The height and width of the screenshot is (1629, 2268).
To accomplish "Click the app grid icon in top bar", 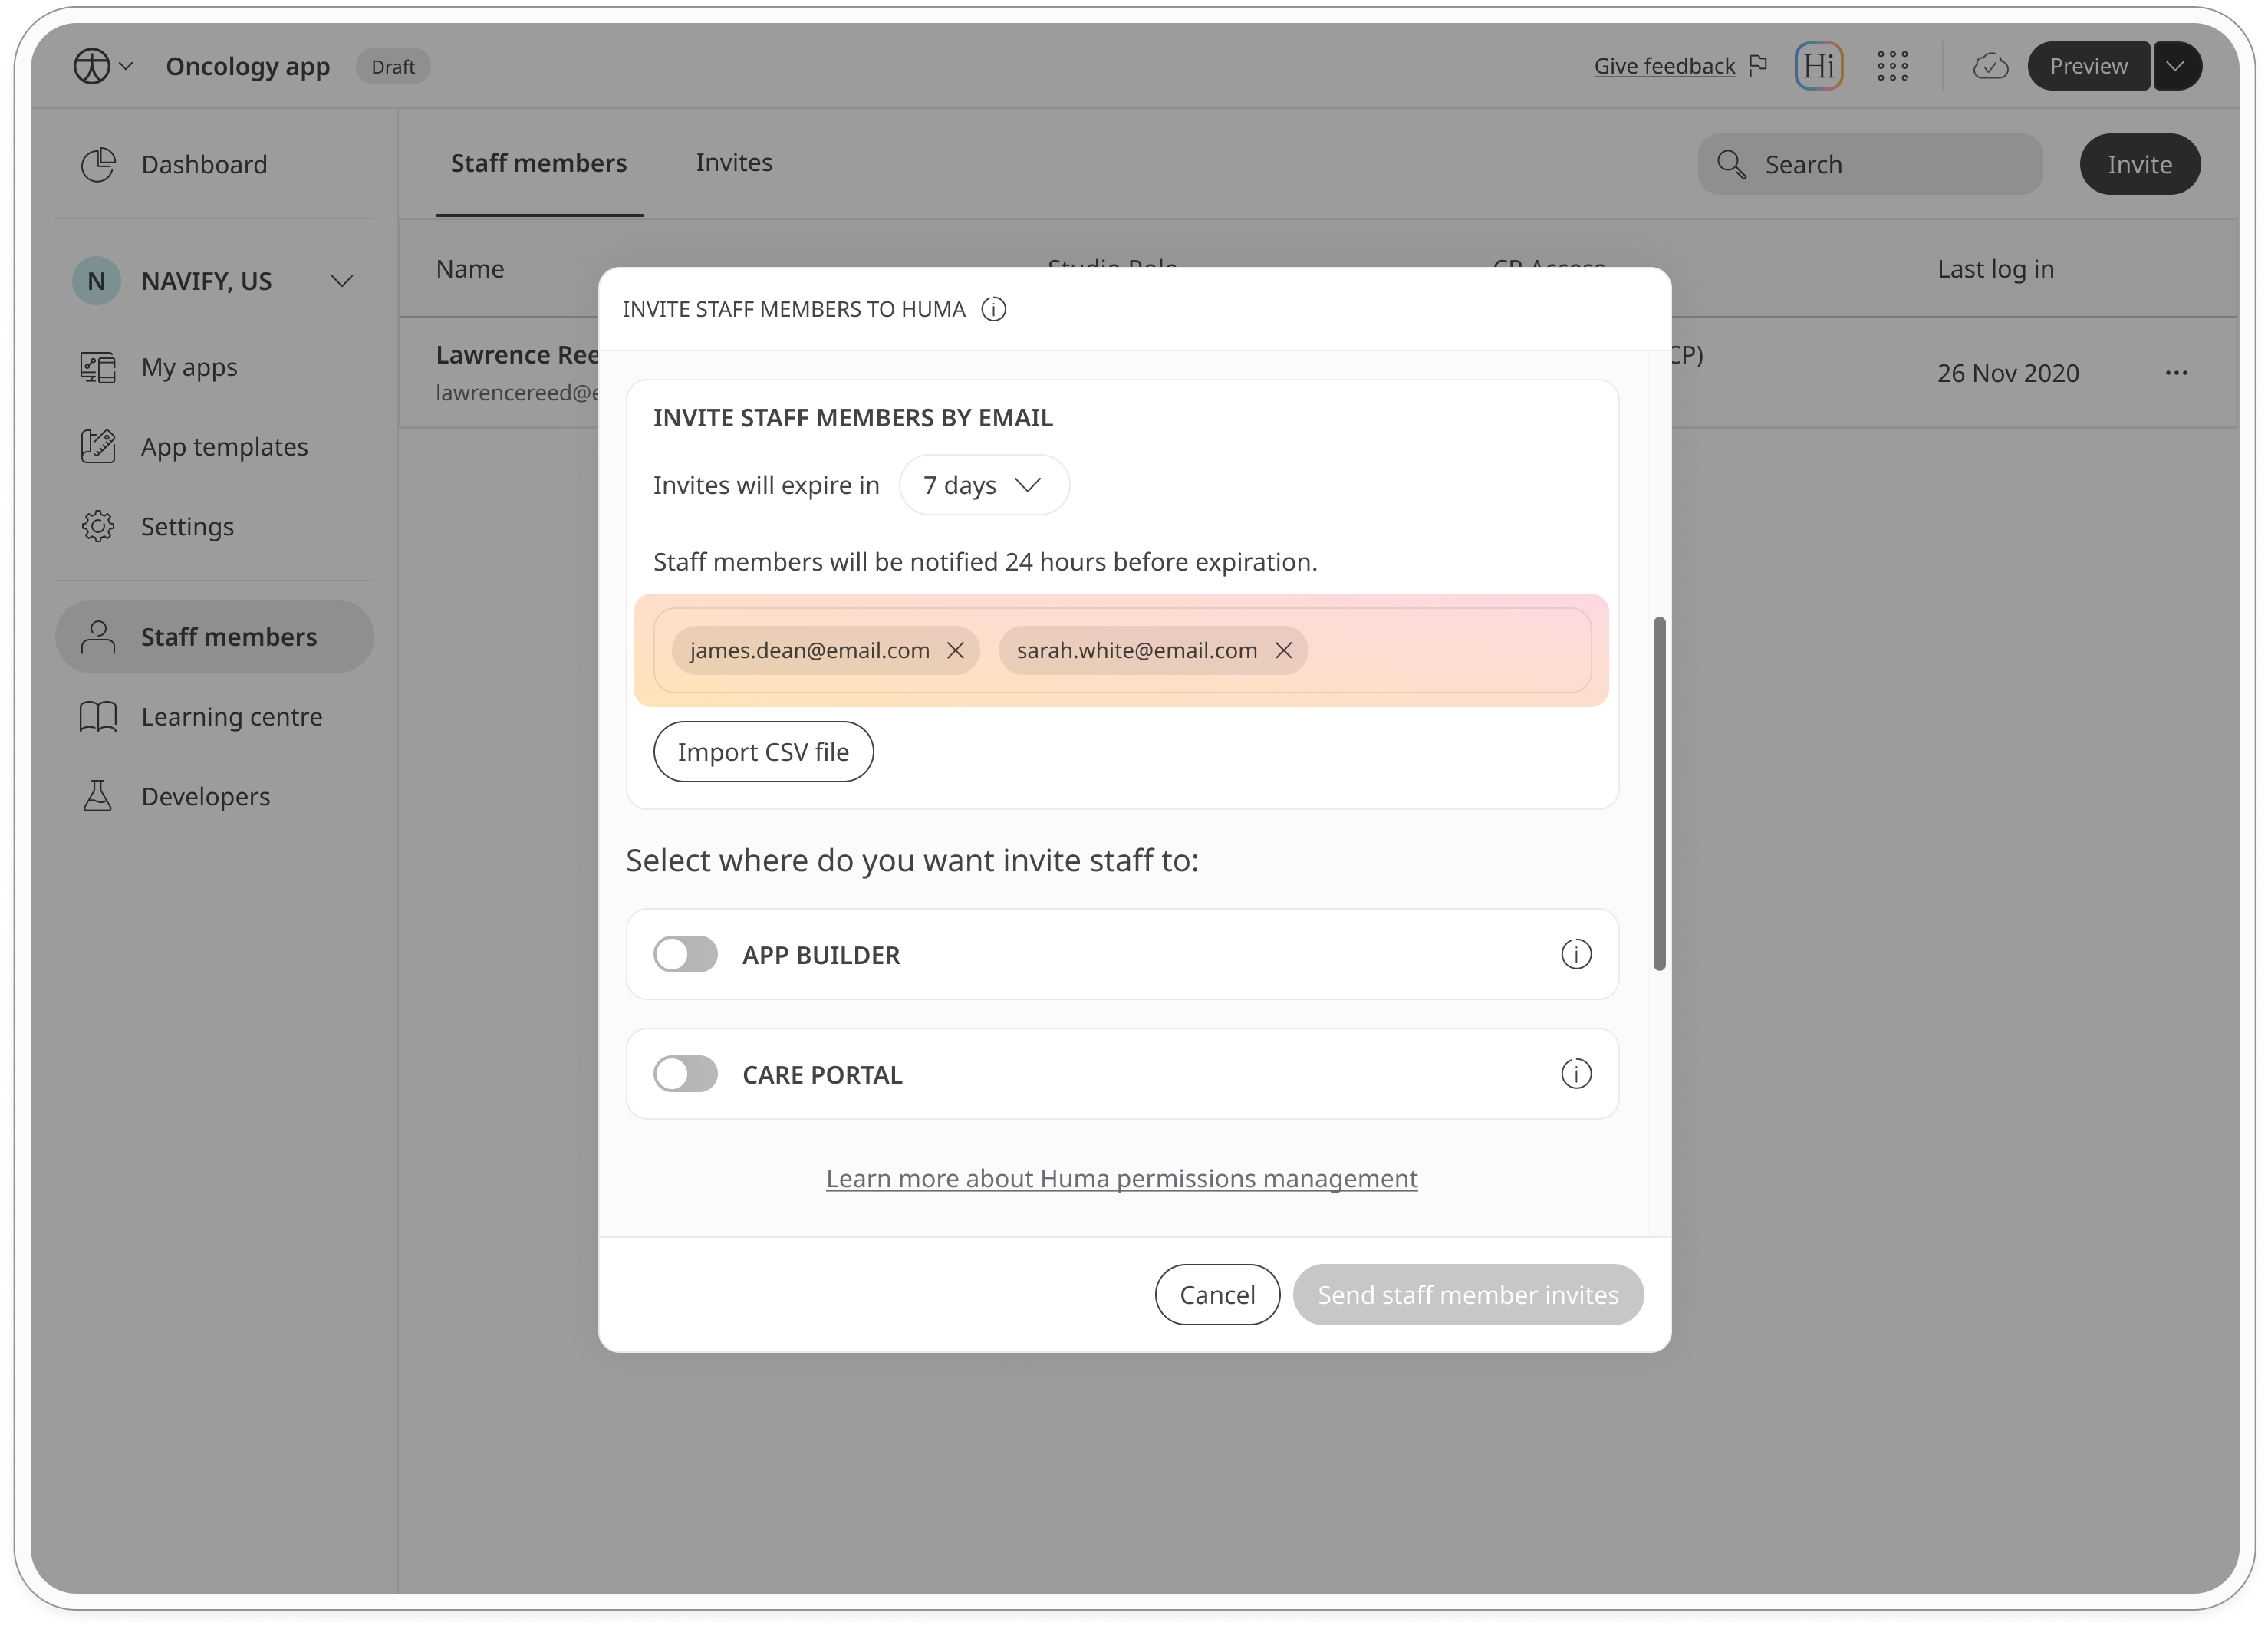I will tap(1891, 67).
